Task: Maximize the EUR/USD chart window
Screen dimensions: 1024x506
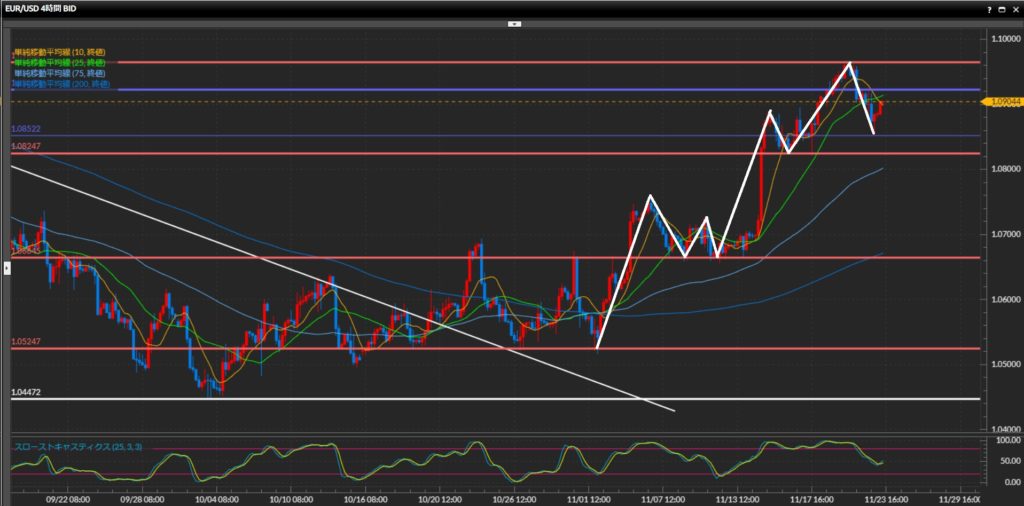Action: click(x=1001, y=8)
